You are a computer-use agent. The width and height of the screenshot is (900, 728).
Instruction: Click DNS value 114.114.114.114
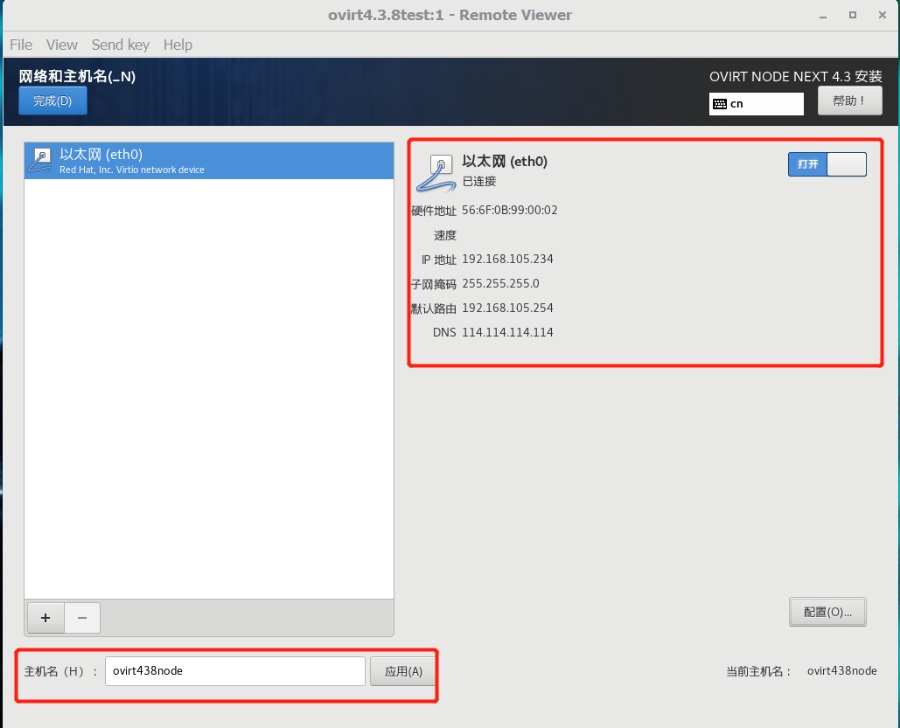(507, 332)
